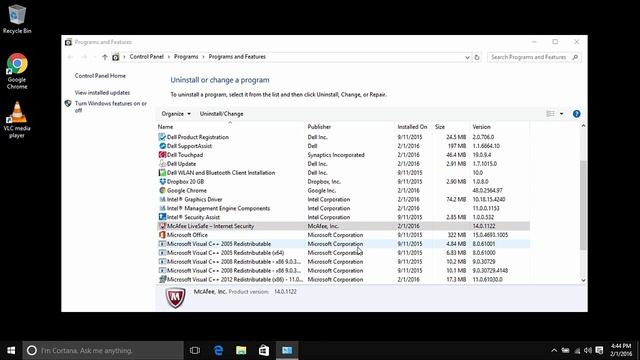Image resolution: width=640 pixels, height=360 pixels.
Task: Navigate to the Programs breadcrumb
Action: tap(186, 57)
